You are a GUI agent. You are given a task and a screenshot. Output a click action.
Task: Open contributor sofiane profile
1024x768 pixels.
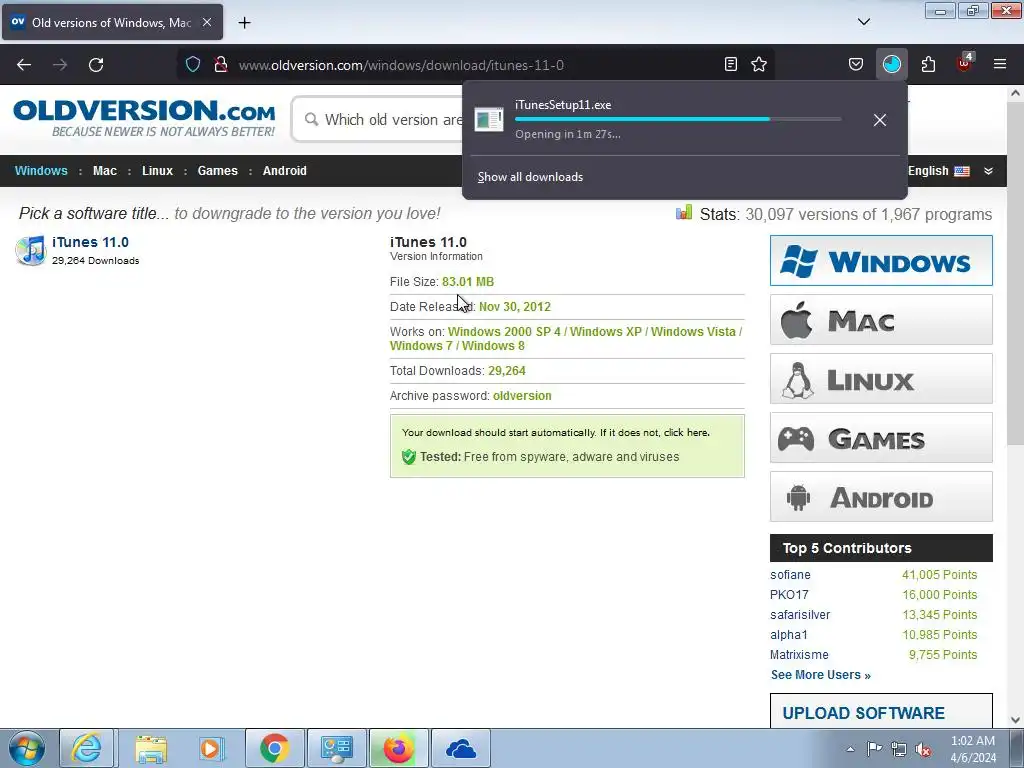pos(790,575)
